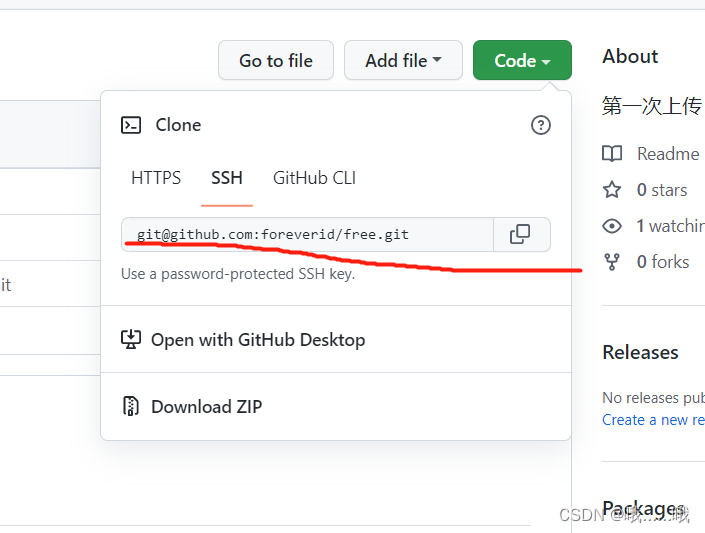
Task: Click the fork icon next to forks
Action: tap(612, 262)
